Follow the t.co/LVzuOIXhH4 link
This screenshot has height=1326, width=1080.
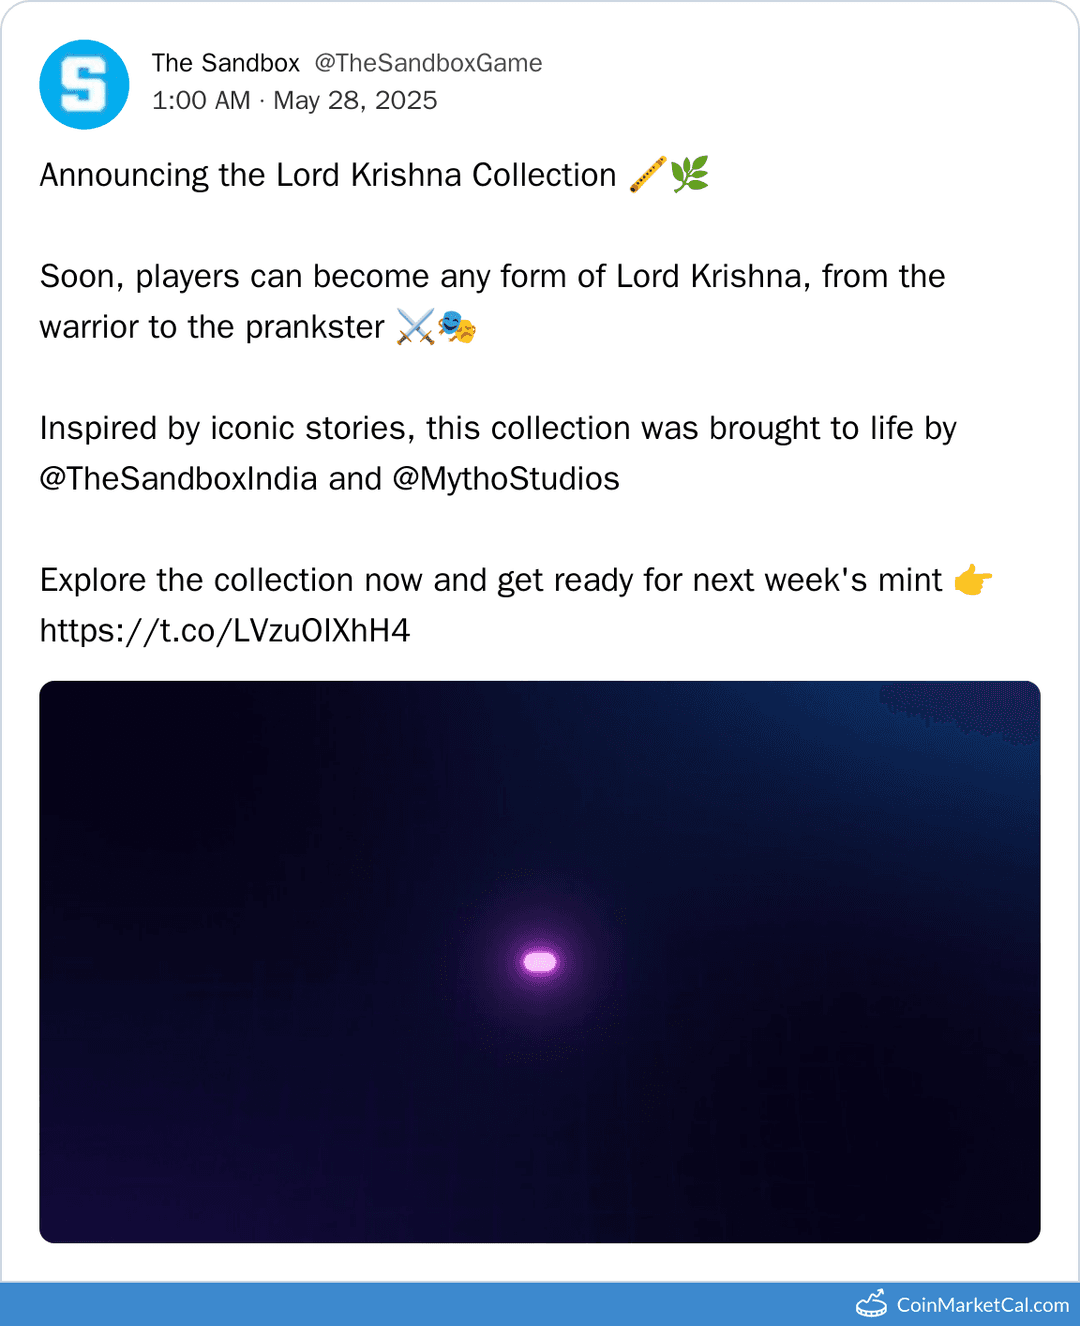coord(225,631)
